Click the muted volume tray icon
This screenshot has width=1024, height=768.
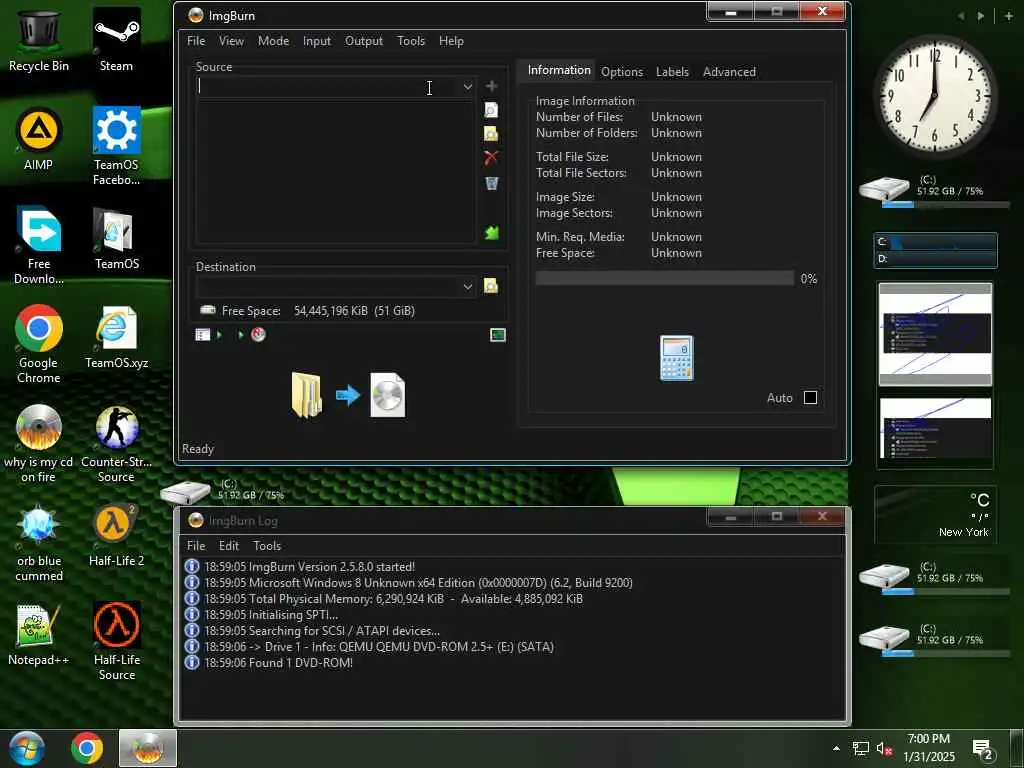point(884,748)
